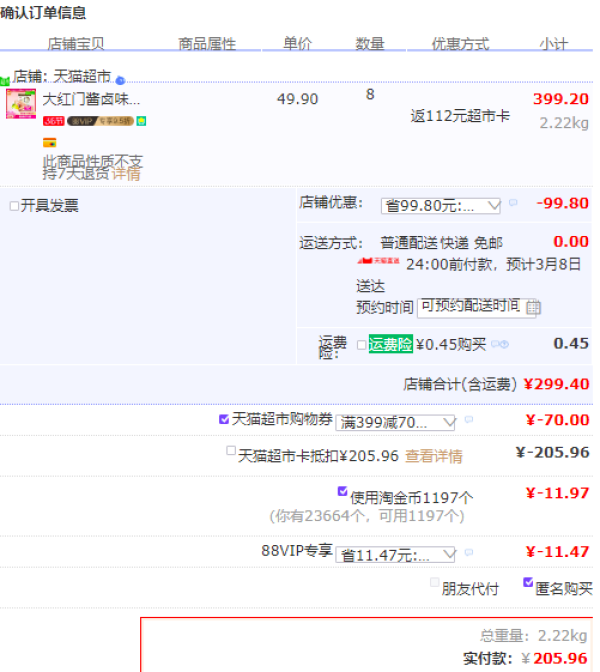Screen dimensions: 600x672
Task: Click the subtotal 399.20
Action: [561, 99]
